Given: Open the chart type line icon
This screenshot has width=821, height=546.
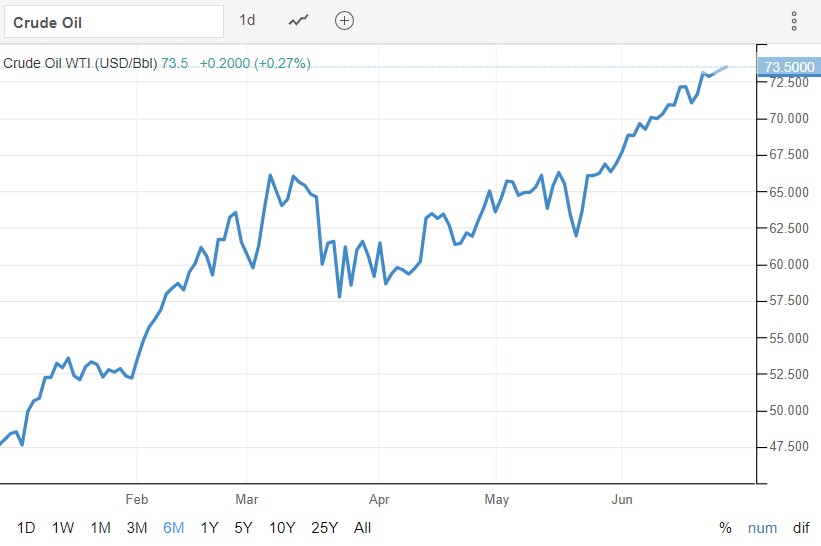Looking at the screenshot, I should 298,21.
